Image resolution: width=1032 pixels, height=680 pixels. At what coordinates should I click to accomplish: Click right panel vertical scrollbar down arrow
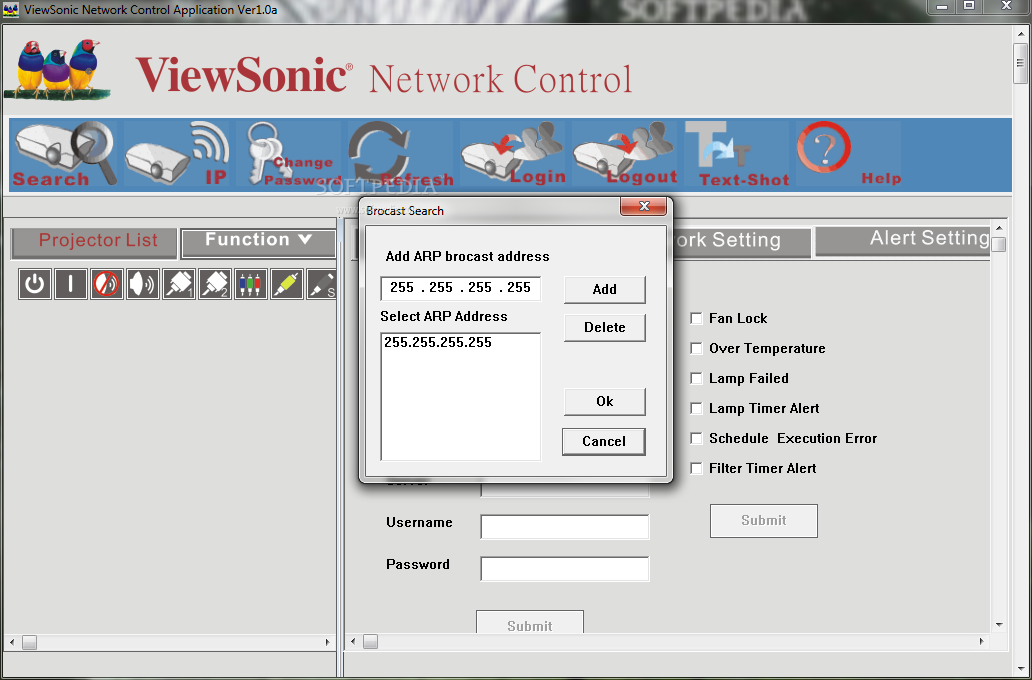[999, 625]
